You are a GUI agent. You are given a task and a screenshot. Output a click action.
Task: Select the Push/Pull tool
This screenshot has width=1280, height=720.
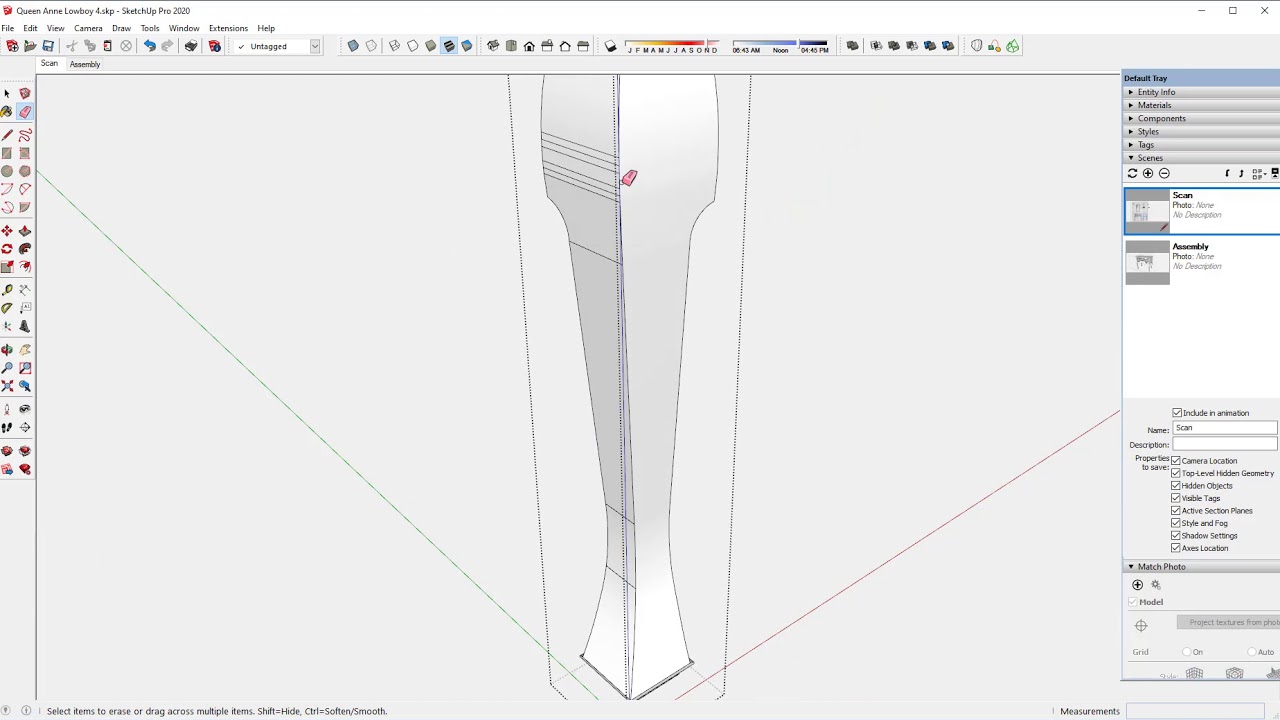[25, 231]
